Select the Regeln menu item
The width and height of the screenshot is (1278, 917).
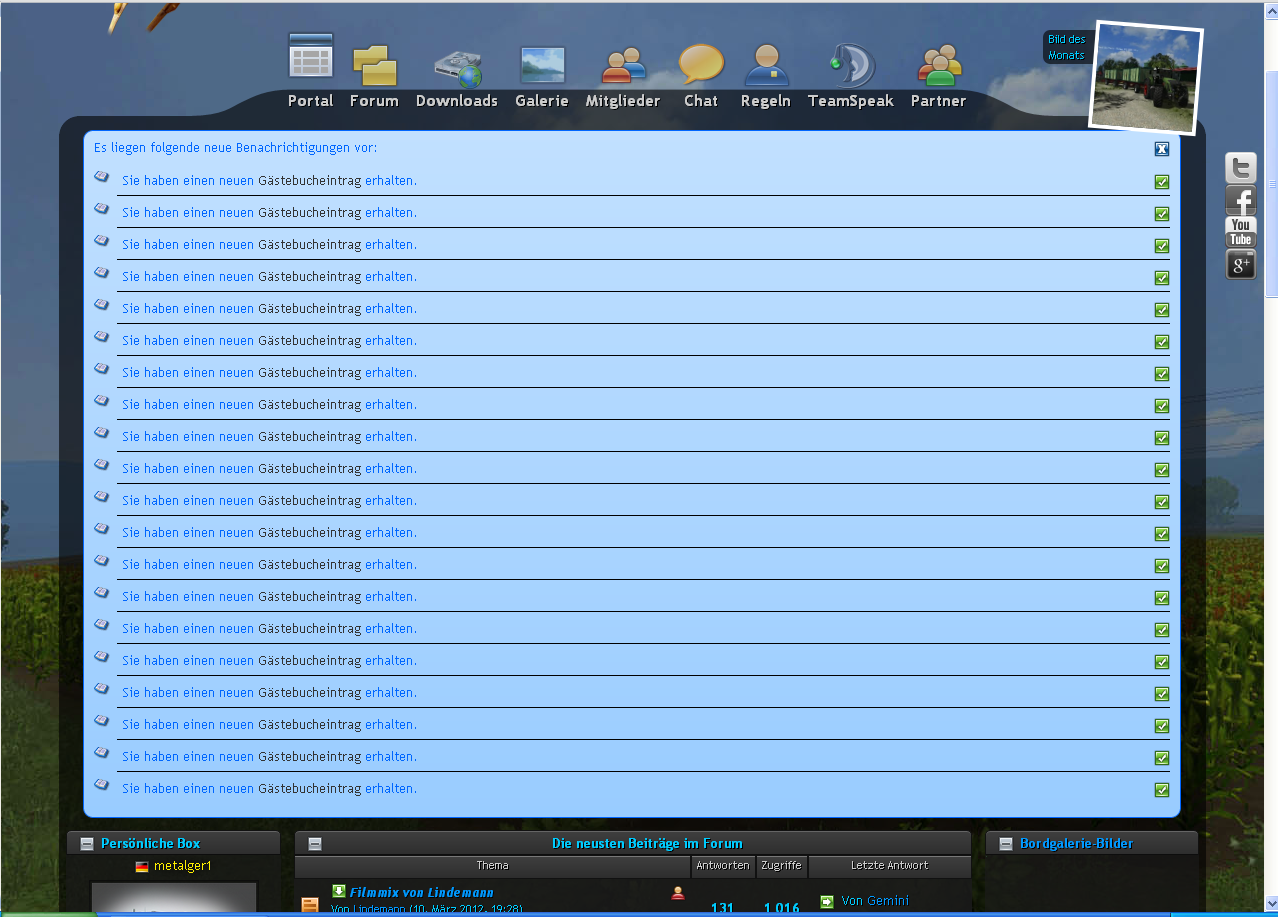pos(766,100)
